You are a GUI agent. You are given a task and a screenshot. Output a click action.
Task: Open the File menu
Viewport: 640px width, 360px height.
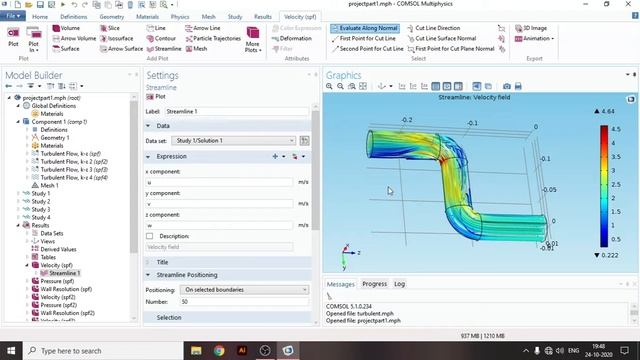click(x=13, y=16)
